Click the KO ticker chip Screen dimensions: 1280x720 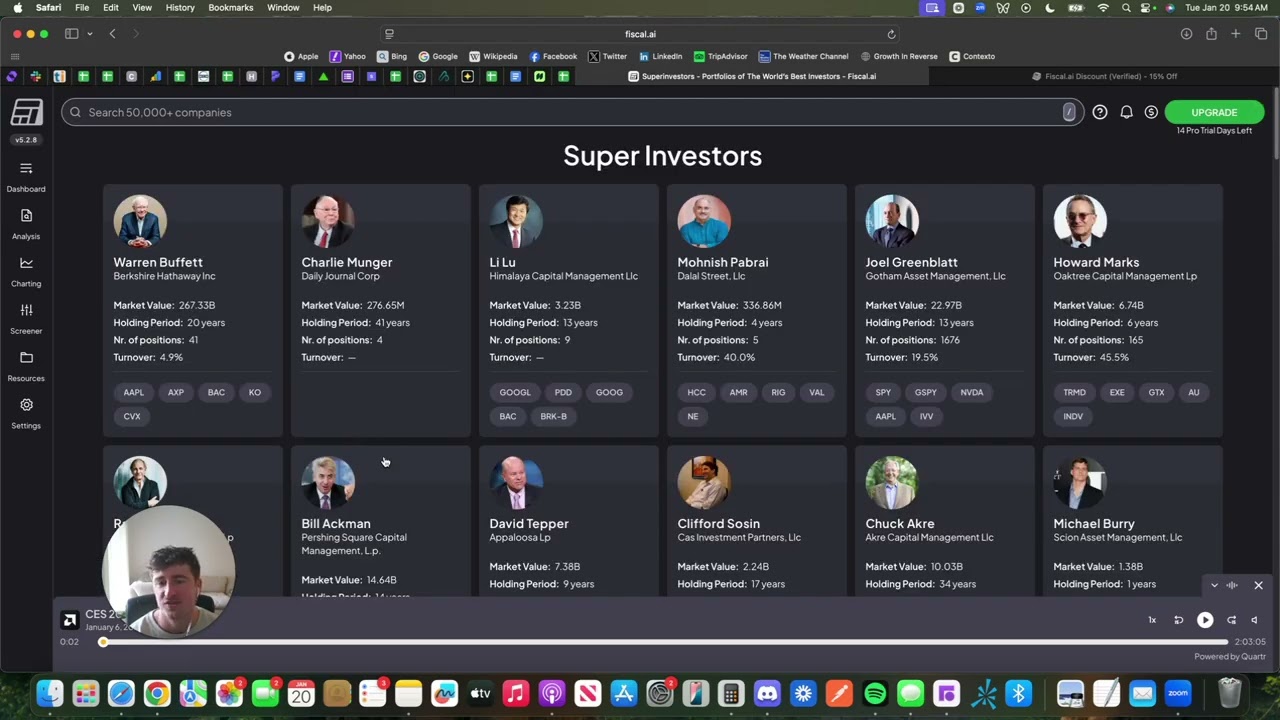255,392
